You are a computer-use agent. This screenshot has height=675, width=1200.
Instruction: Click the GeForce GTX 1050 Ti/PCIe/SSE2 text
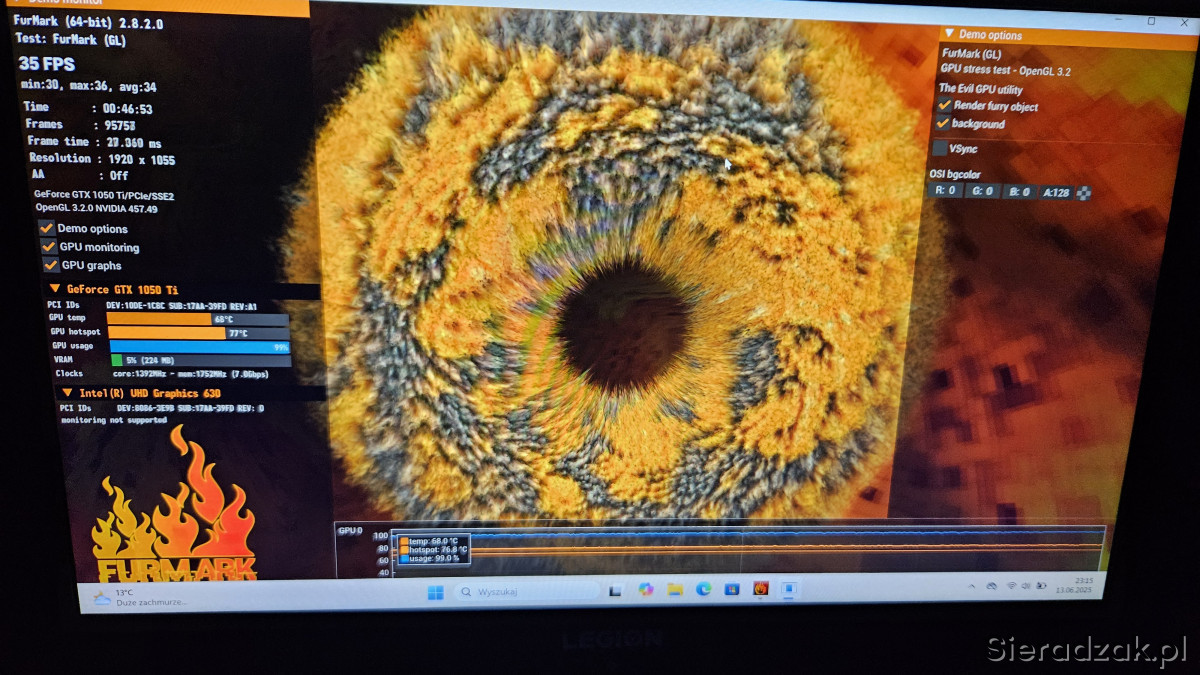104,195
